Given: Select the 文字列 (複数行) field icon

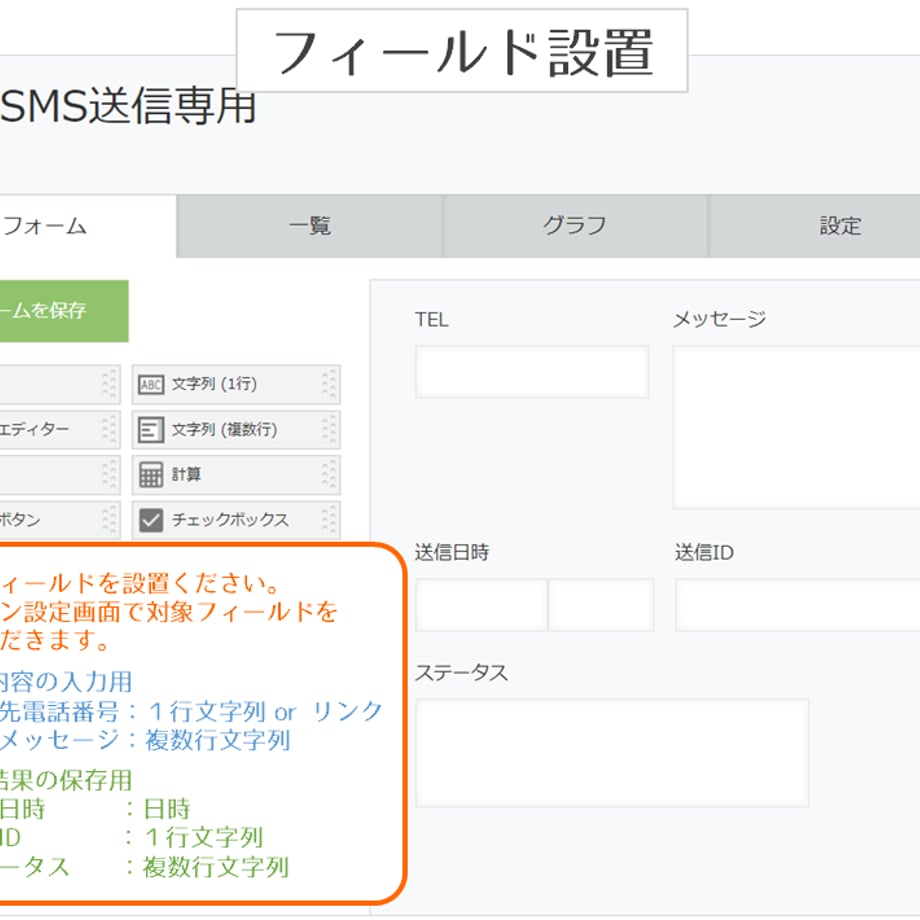Looking at the screenshot, I should click(x=151, y=430).
